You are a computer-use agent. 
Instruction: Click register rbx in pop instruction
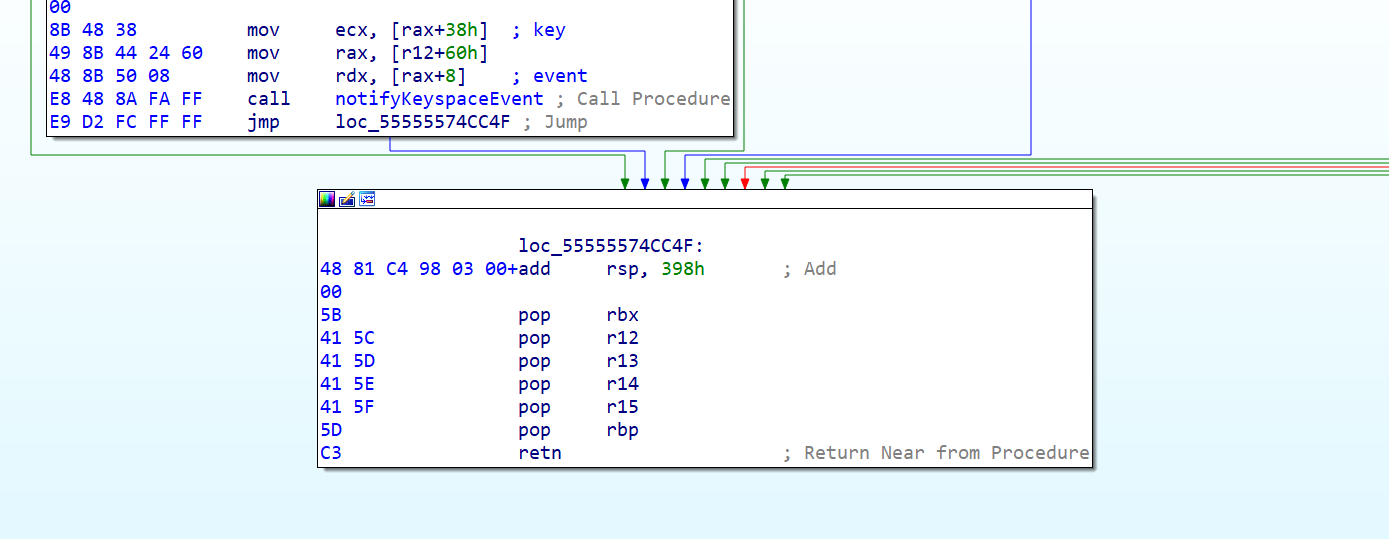coord(622,315)
